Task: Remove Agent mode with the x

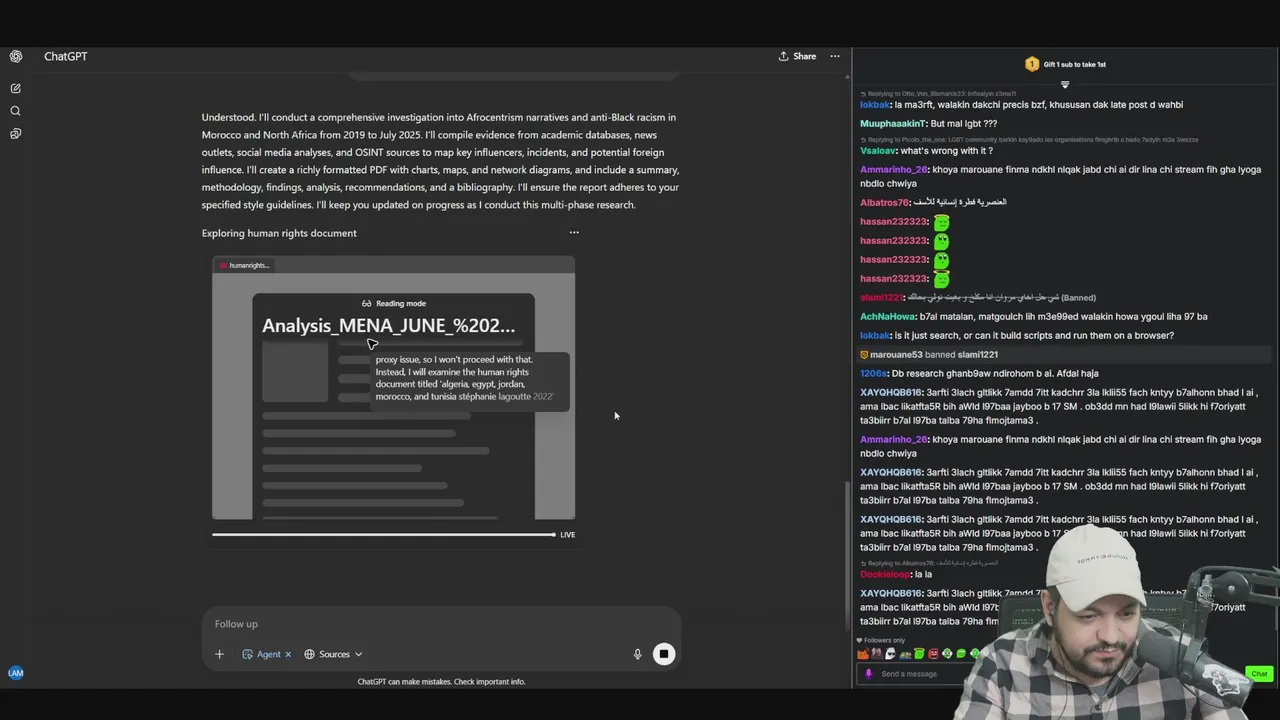Action: [x=288, y=654]
